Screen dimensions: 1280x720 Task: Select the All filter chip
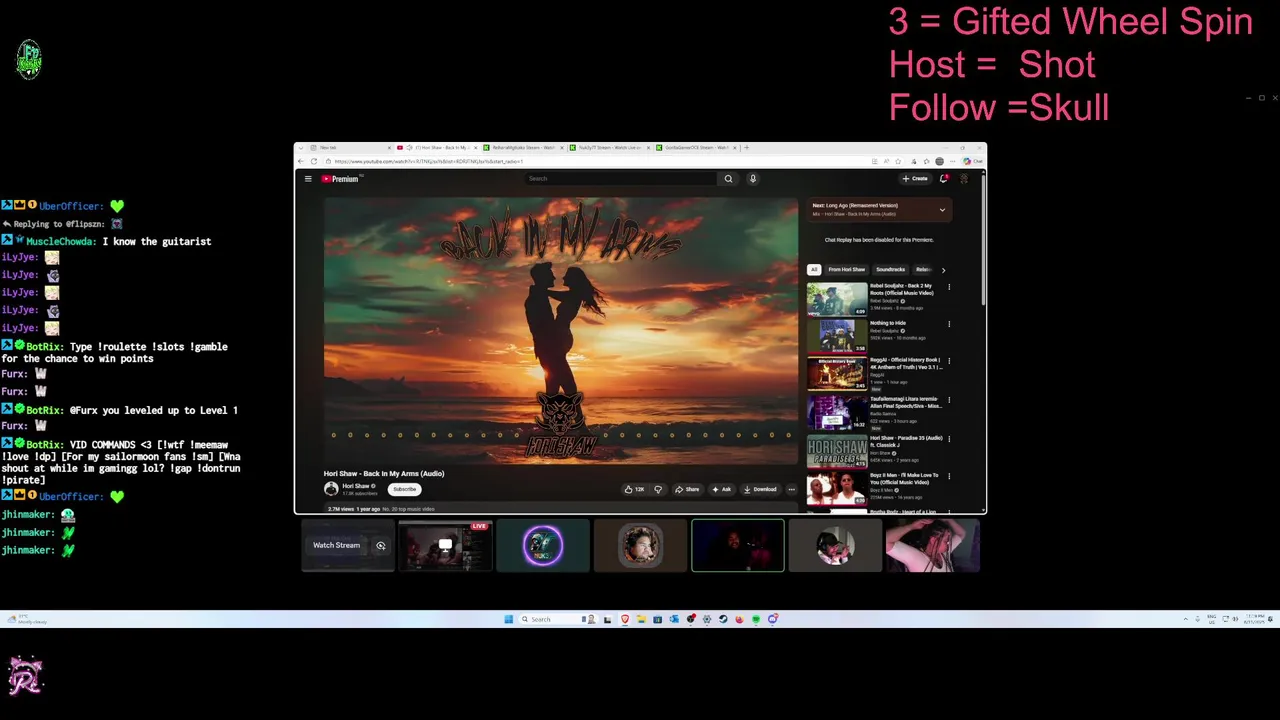[x=814, y=270]
